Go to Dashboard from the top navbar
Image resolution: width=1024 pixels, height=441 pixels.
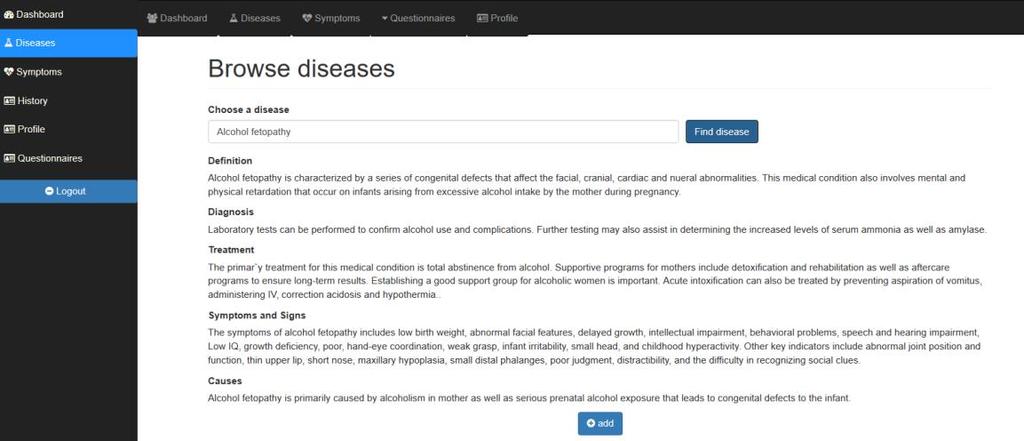pos(177,18)
